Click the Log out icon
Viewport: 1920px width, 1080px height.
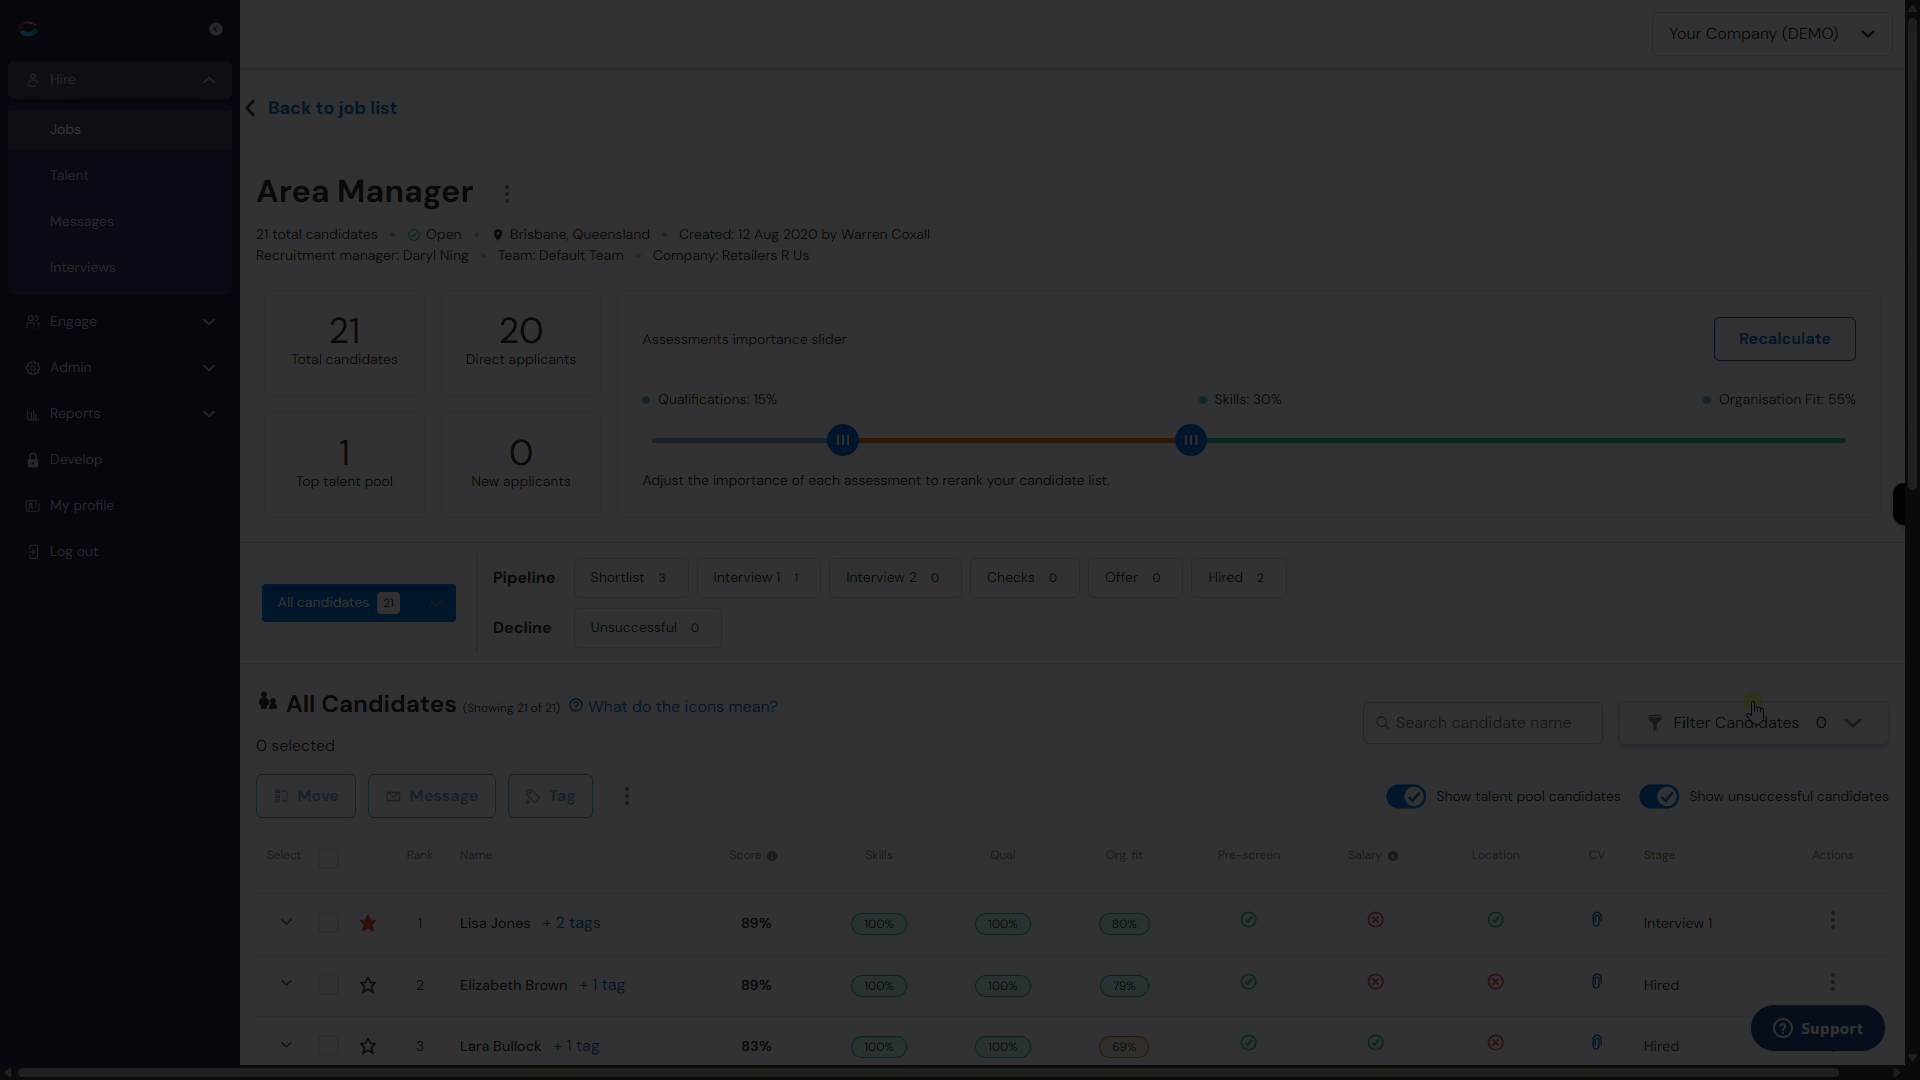click(x=33, y=552)
